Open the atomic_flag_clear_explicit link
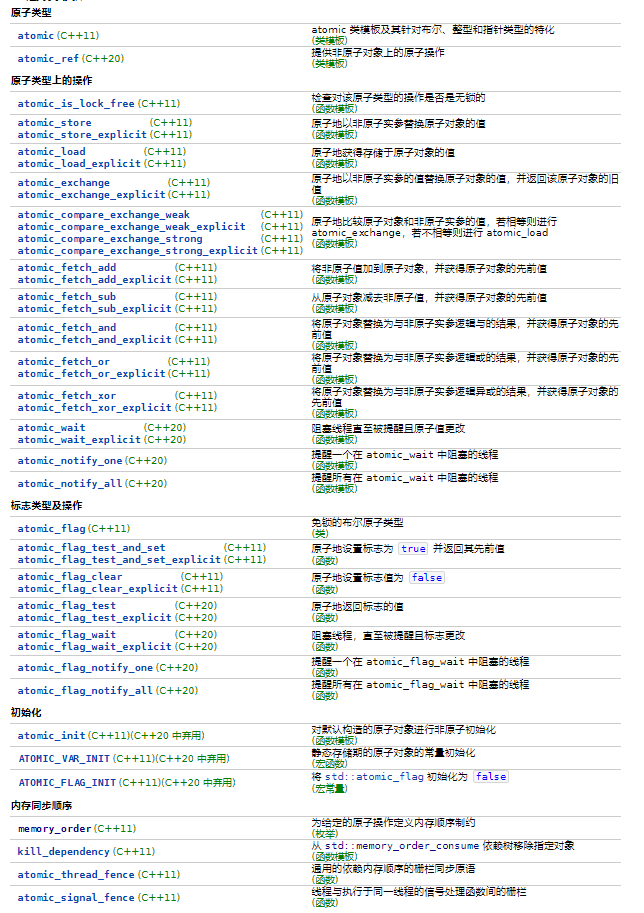The height and width of the screenshot is (913, 644). click(97, 589)
